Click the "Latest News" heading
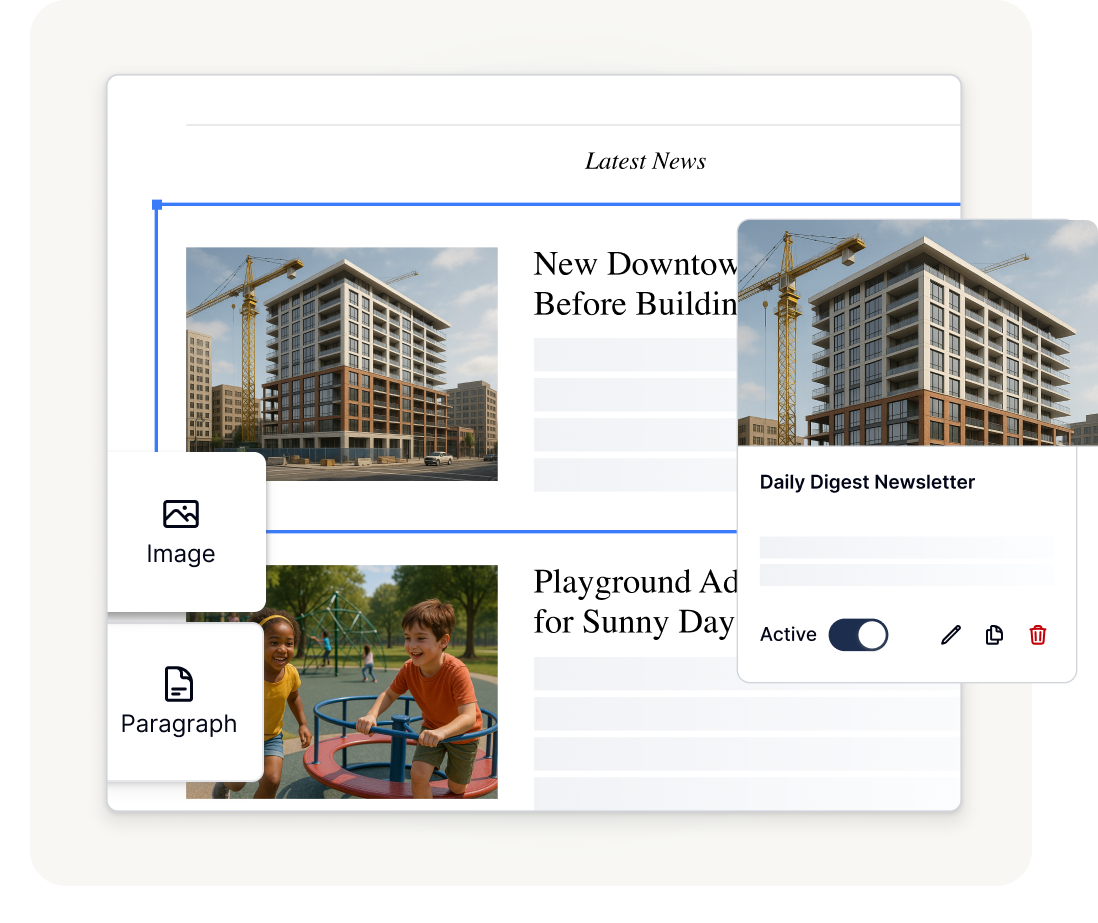Screen dimensions: 1098x923 pos(645,161)
